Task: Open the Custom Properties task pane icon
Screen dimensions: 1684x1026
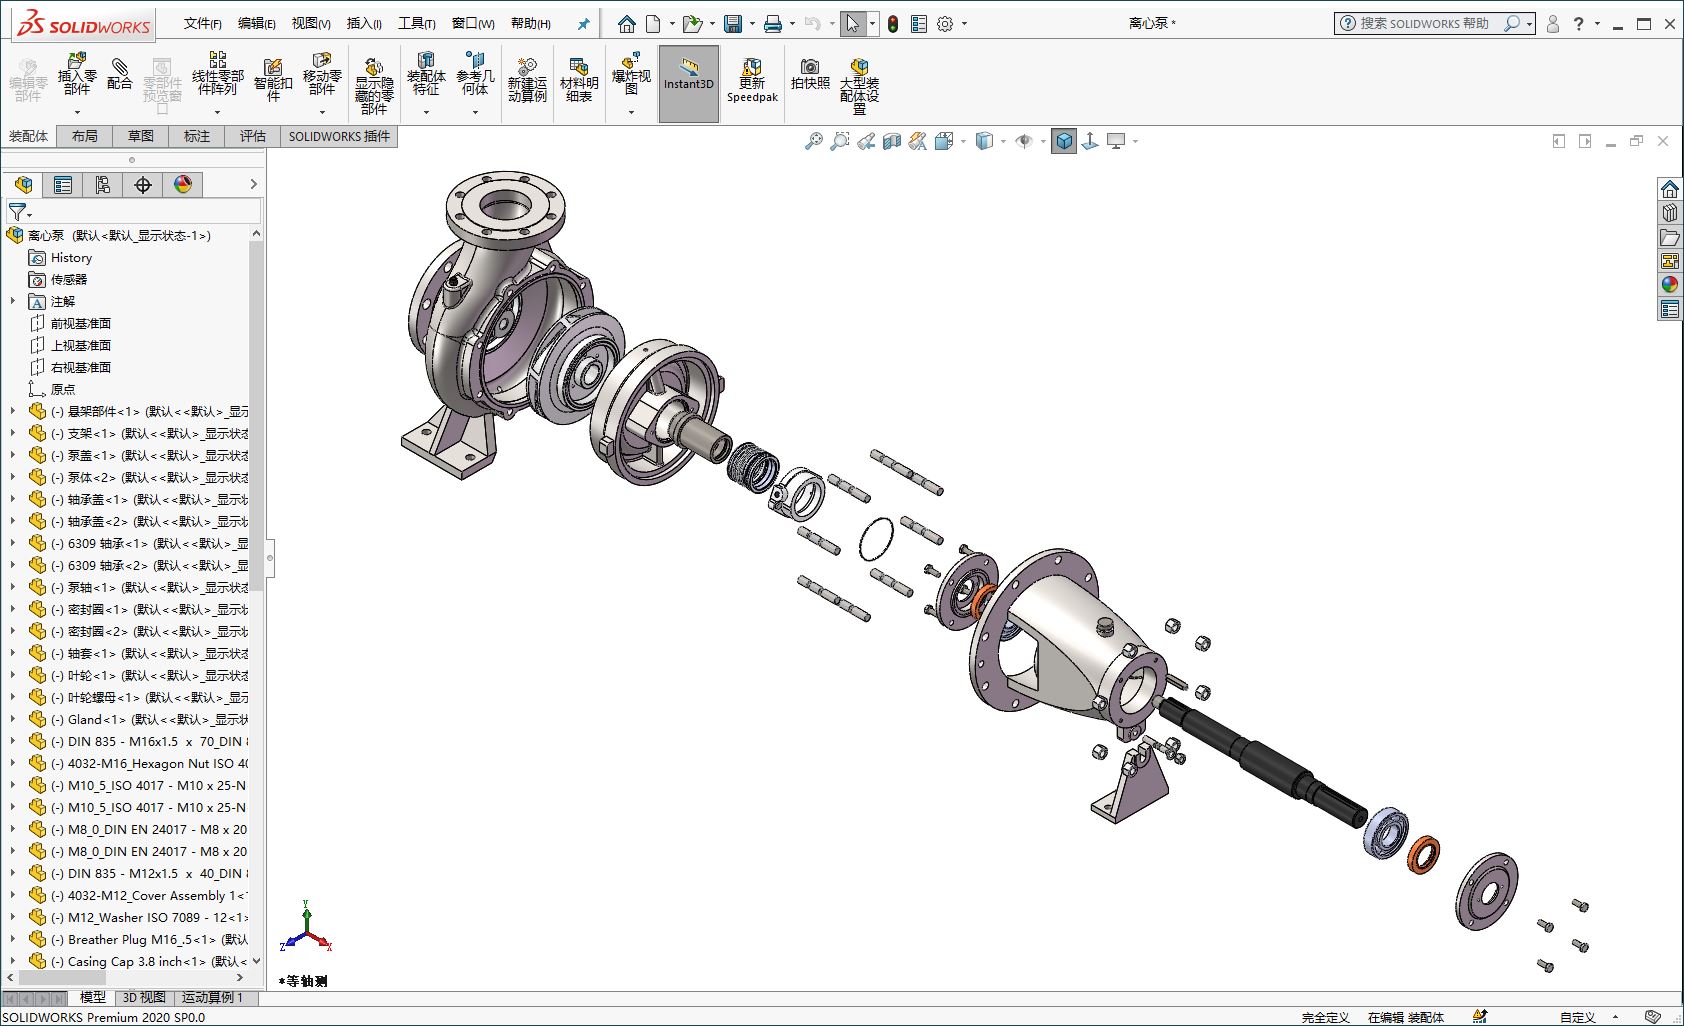Action: pyautogui.click(x=1670, y=309)
